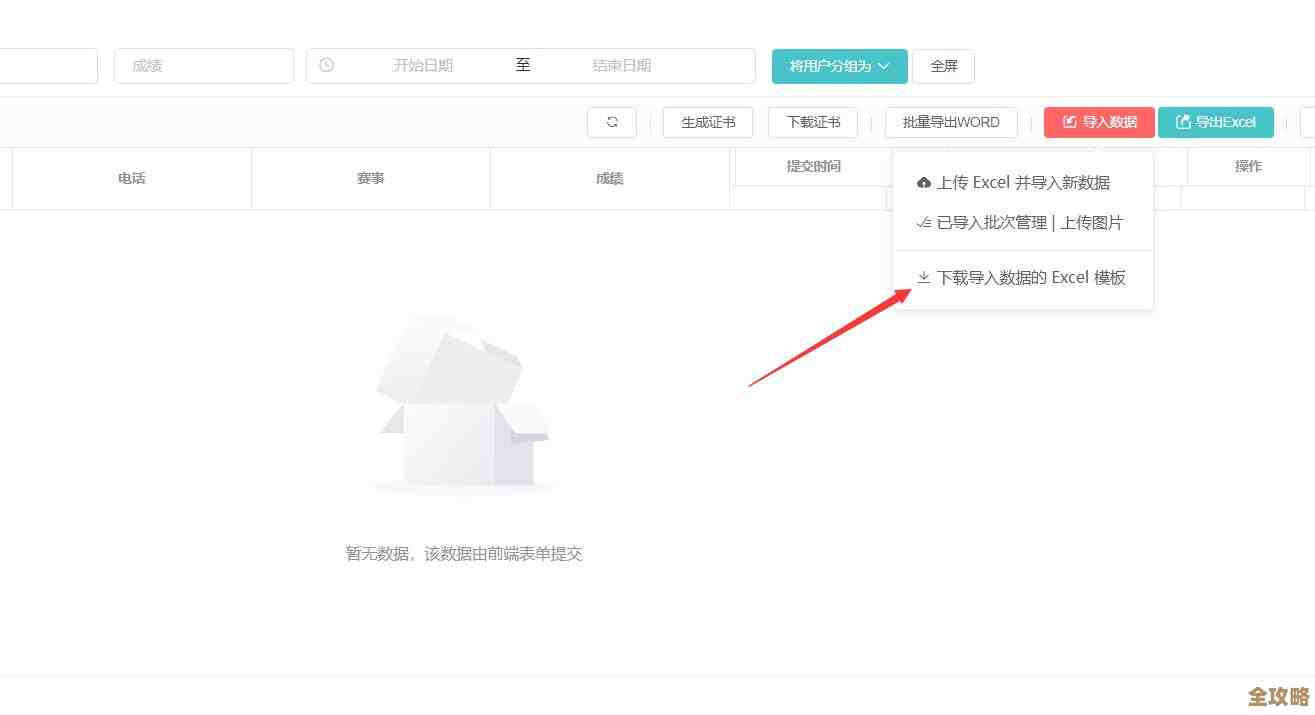Select 下载导入数据的 Excel 模板 option
Screen dimensions: 1315x715
click(x=1031, y=277)
